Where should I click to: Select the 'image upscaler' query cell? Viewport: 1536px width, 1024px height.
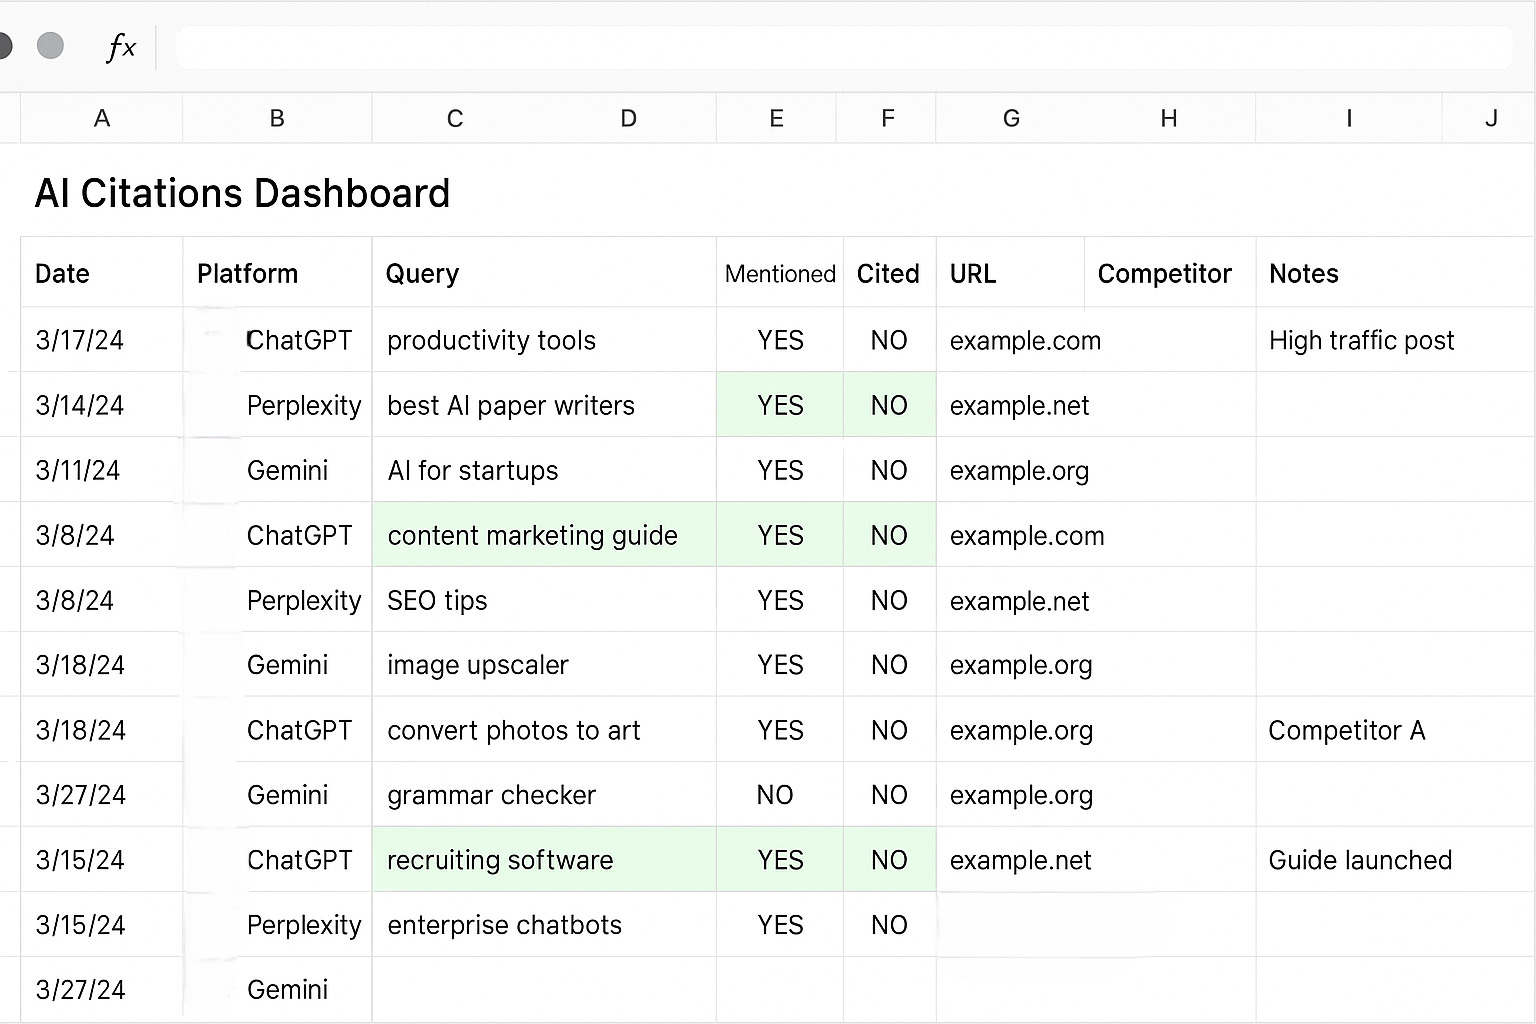(x=544, y=665)
